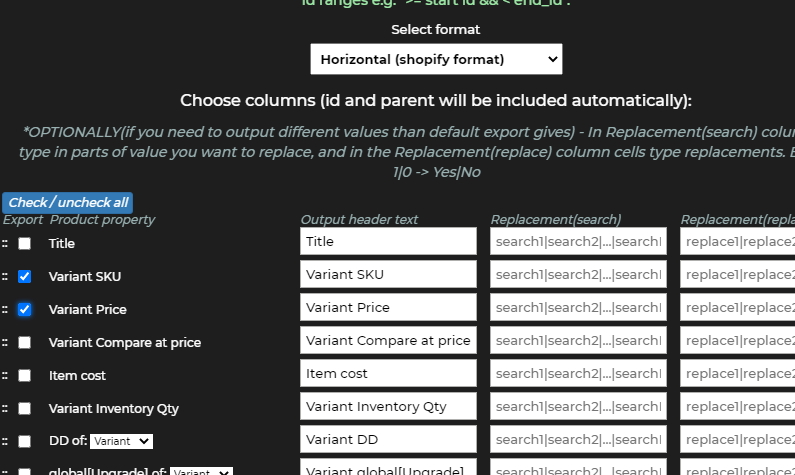
Task: Click drag handle beside Item cost row
Action: point(5,375)
